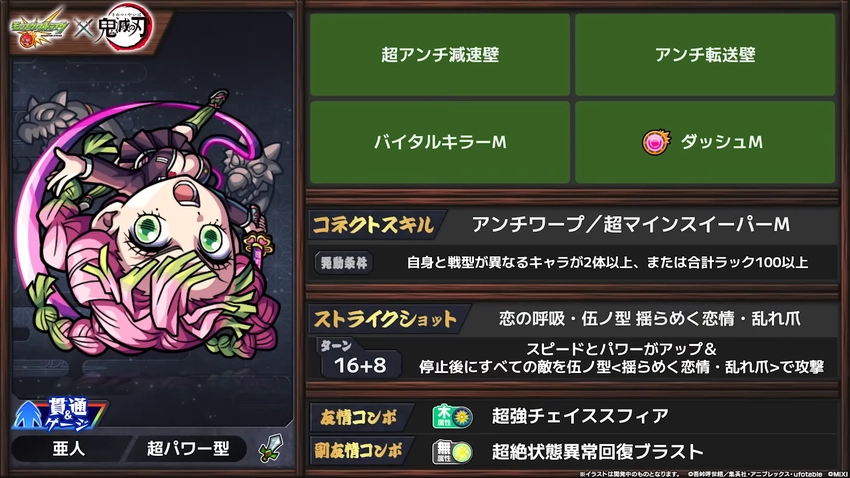850x478 pixels.
Task: Click the 亜人 race tag
Action: [68, 449]
